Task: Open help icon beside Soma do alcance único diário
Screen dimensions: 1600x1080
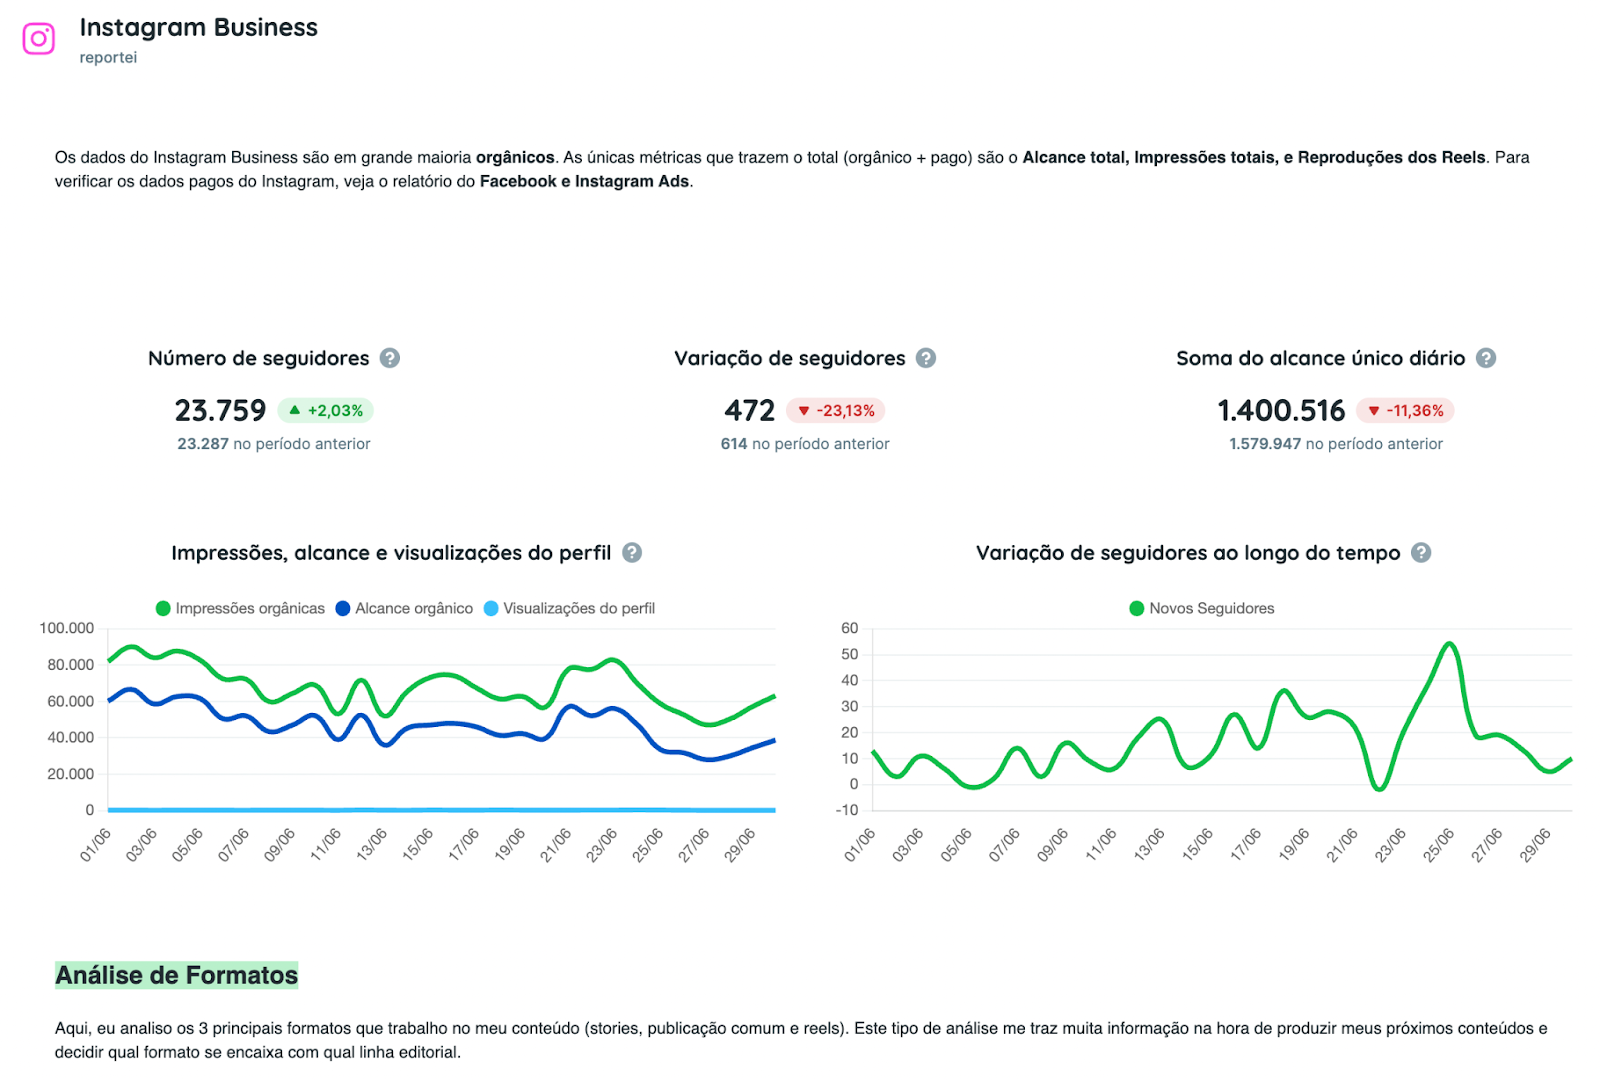Action: point(1486,358)
